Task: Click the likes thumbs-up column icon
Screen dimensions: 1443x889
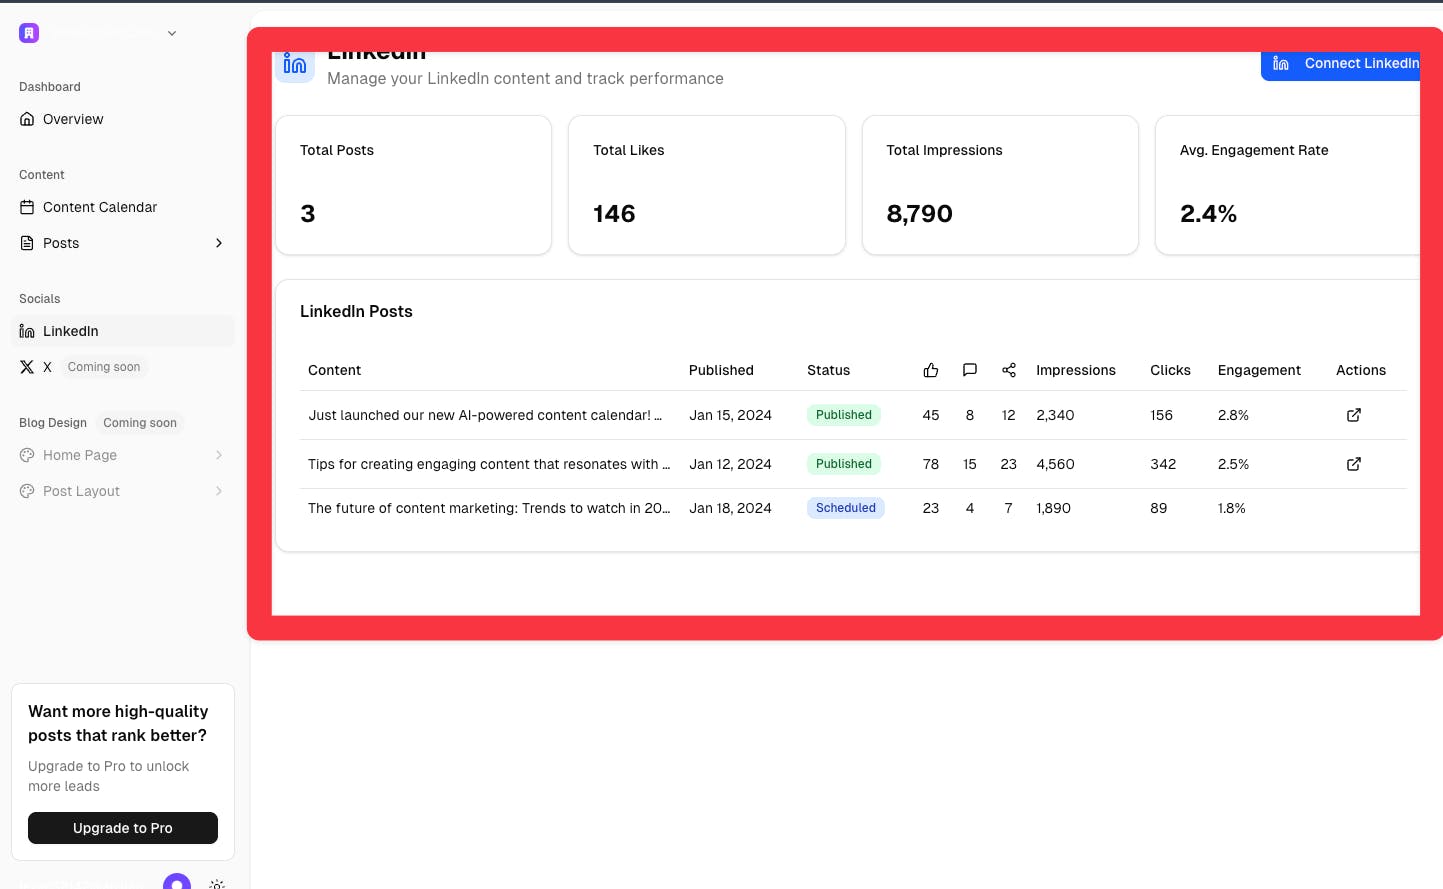Action: pyautogui.click(x=931, y=370)
